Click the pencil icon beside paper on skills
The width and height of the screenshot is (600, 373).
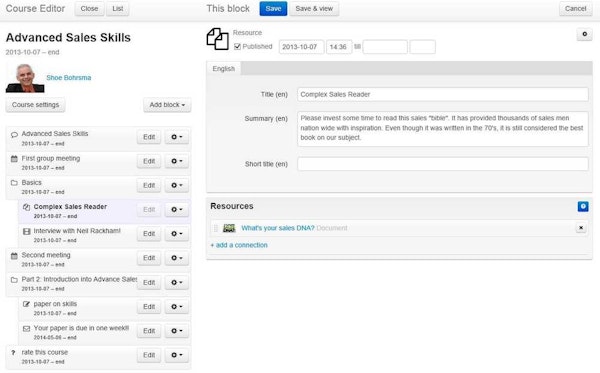(x=26, y=304)
